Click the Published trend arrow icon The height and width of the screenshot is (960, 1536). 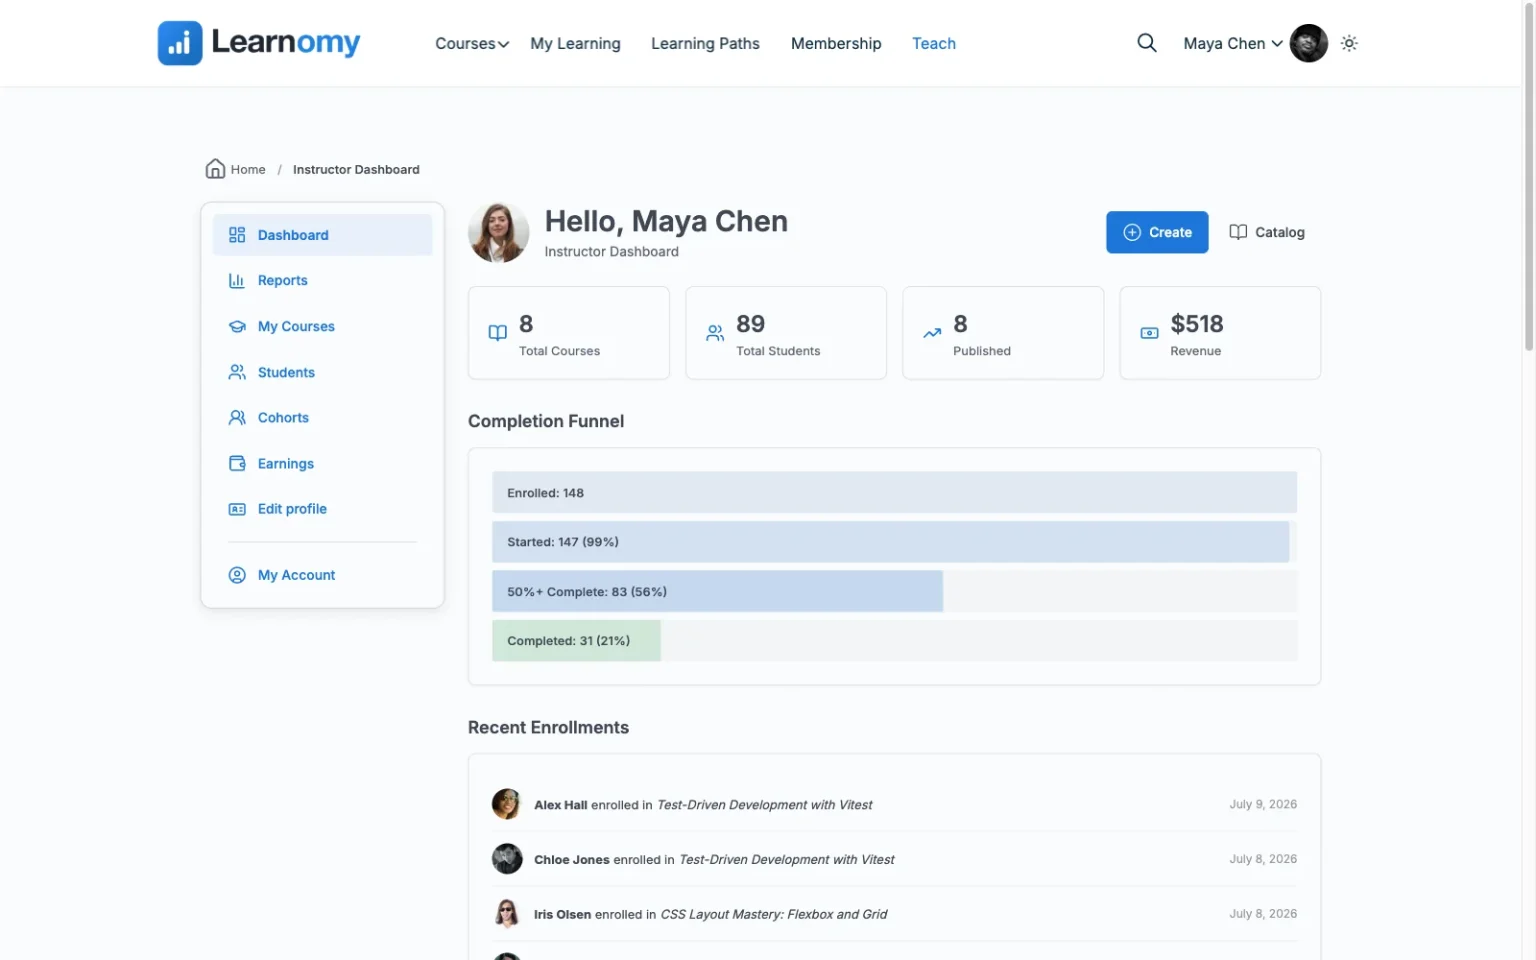932,333
